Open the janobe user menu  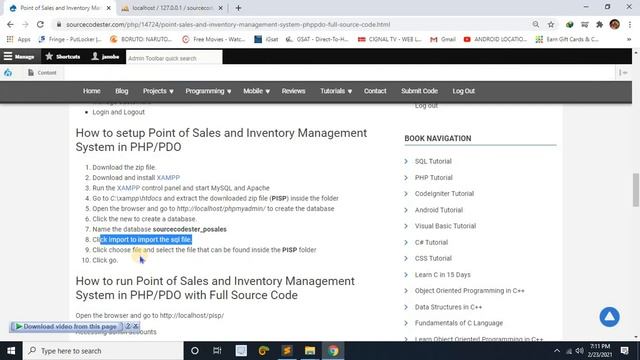click(105, 56)
